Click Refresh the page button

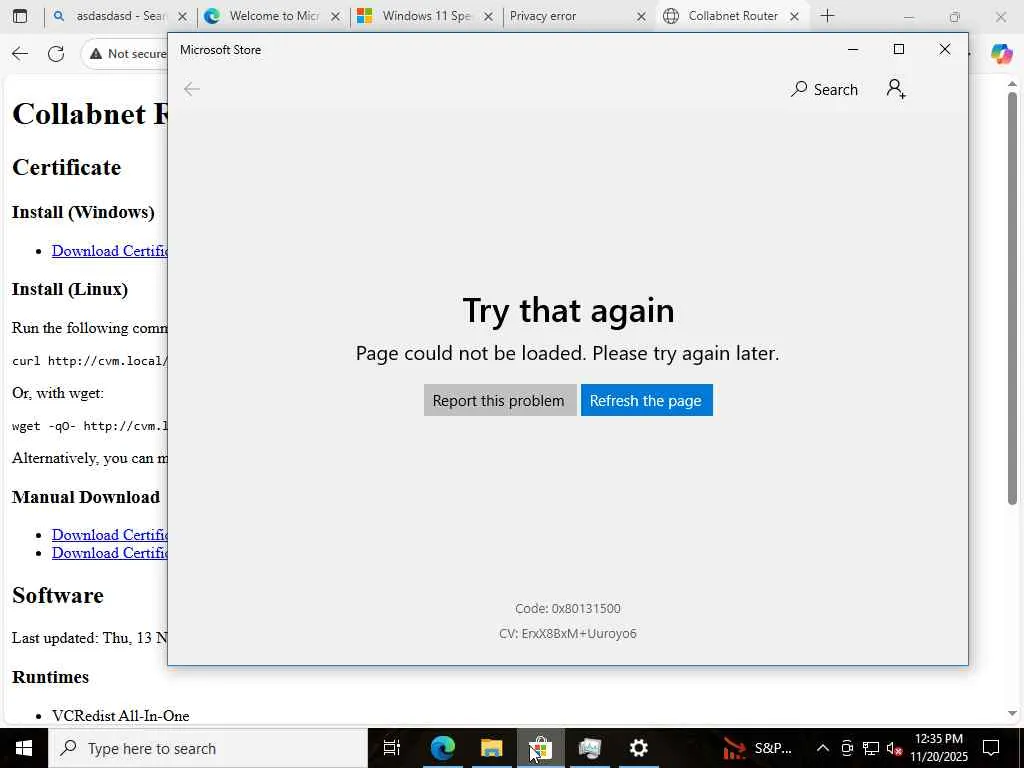(x=646, y=400)
